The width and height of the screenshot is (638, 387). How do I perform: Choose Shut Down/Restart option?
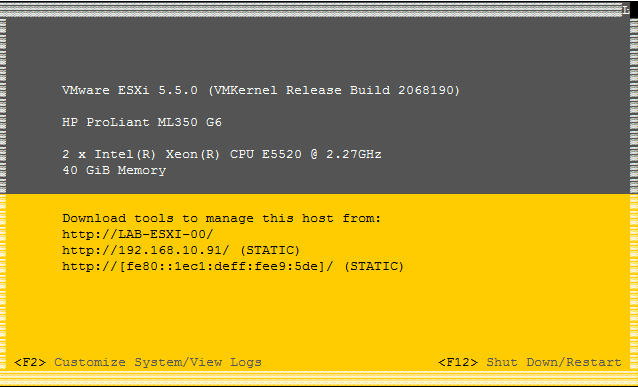[x=554, y=362]
